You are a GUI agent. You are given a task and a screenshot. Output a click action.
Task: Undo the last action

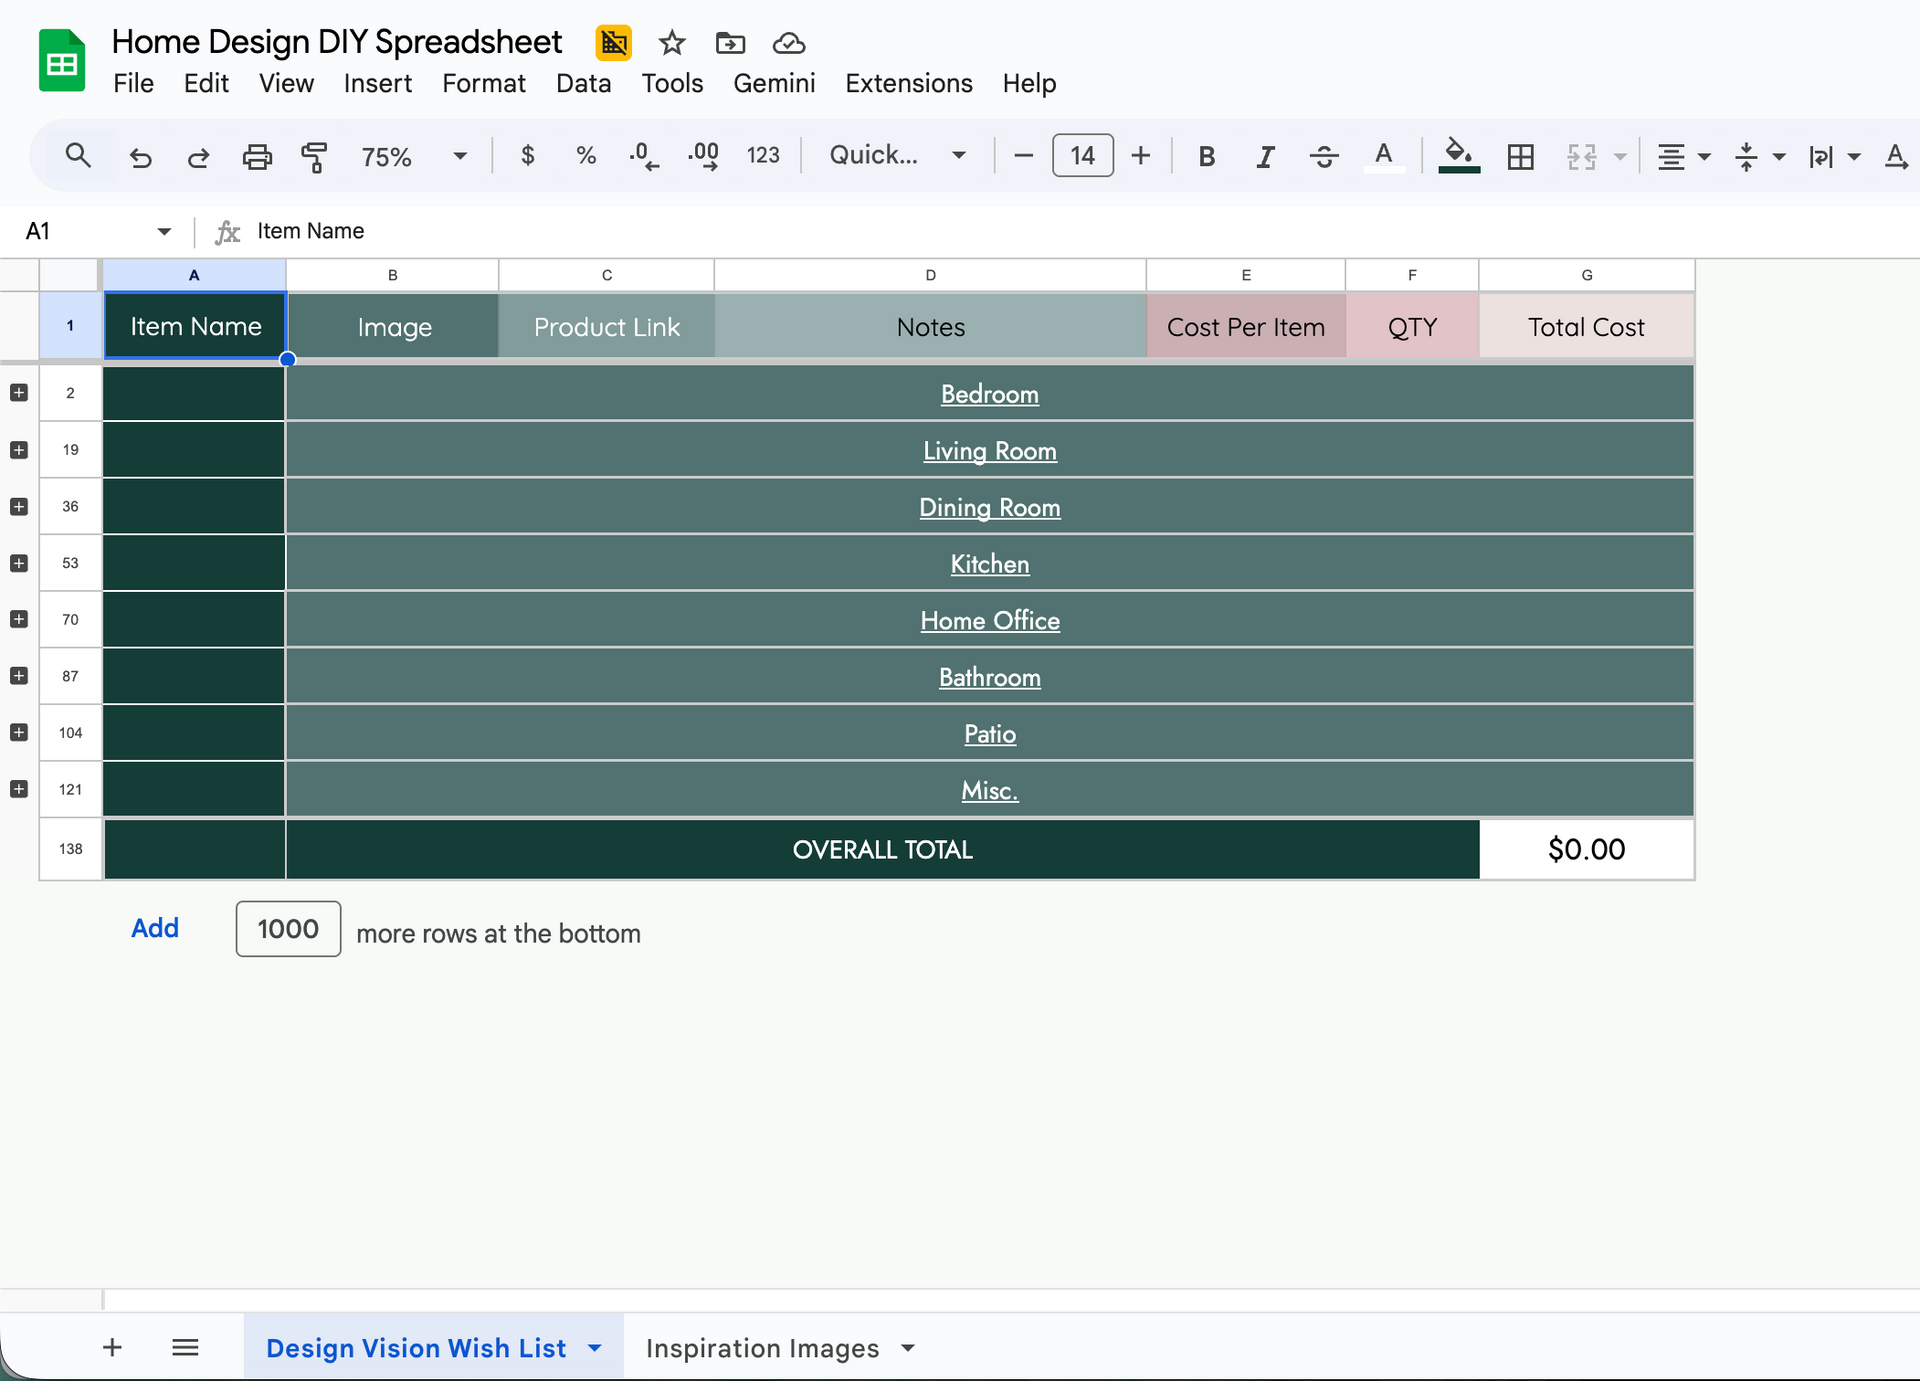click(x=140, y=156)
